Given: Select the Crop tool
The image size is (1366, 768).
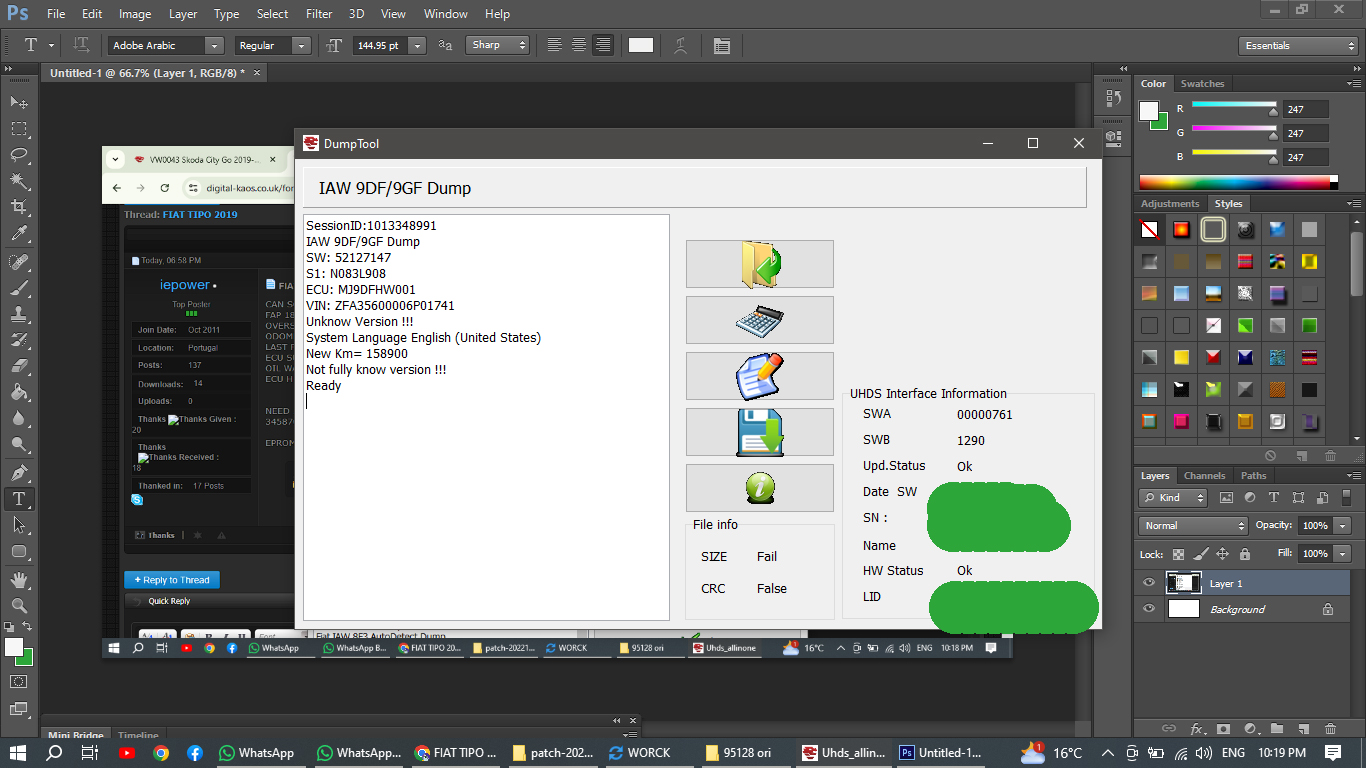Looking at the screenshot, I should [x=18, y=206].
